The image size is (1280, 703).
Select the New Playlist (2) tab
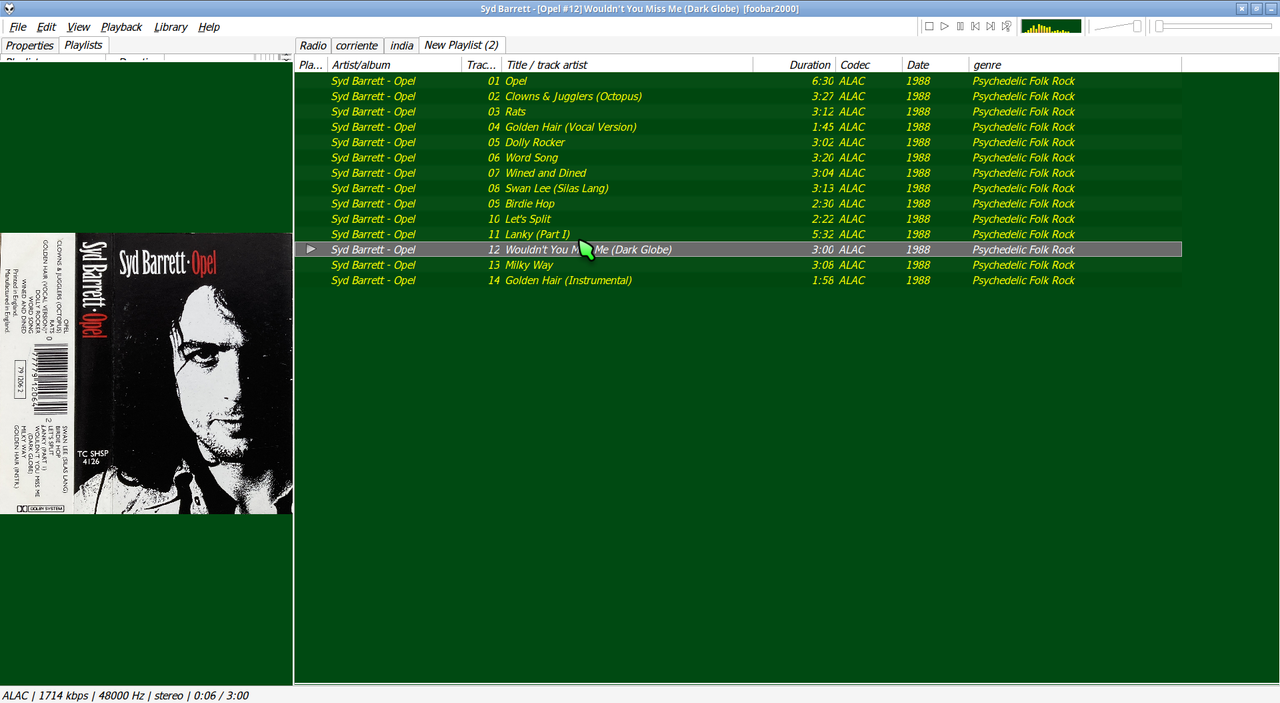tap(461, 45)
